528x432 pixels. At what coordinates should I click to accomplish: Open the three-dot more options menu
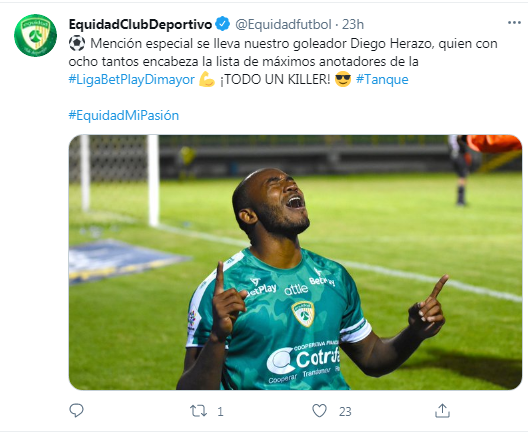[514, 23]
